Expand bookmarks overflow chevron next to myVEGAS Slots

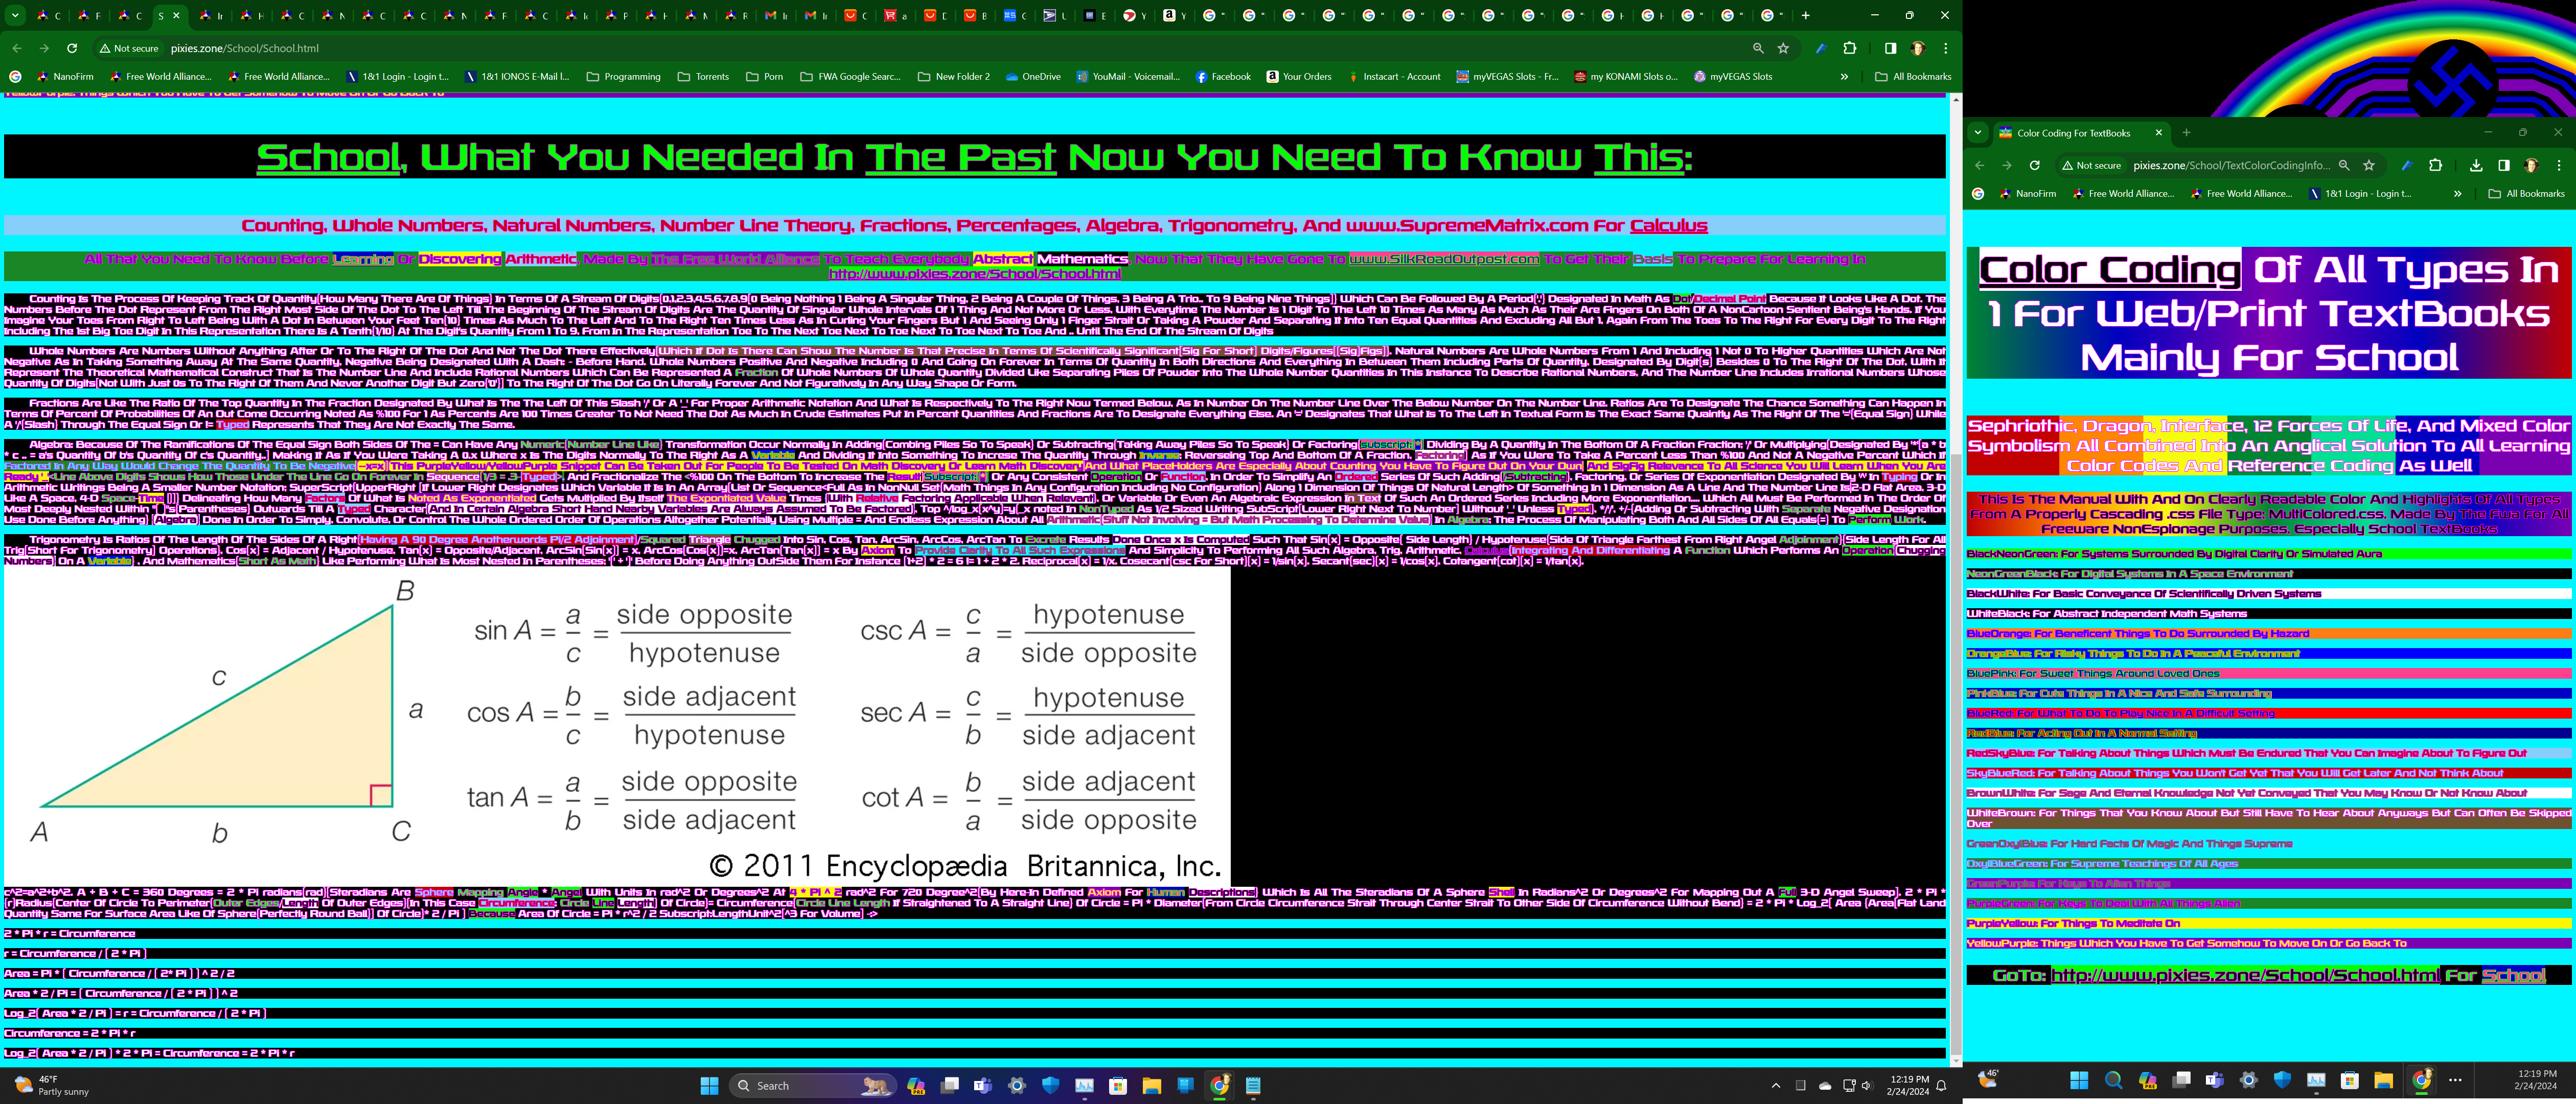(1844, 76)
